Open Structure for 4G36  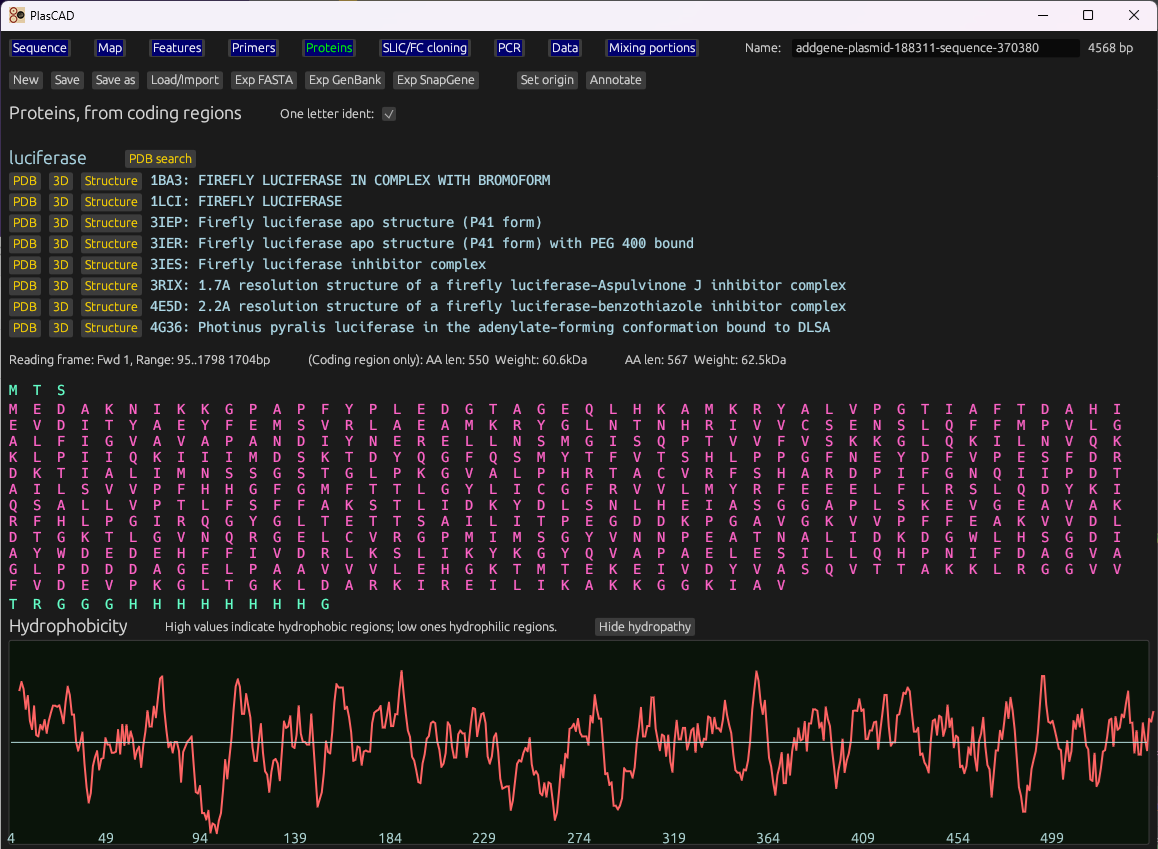coord(111,328)
